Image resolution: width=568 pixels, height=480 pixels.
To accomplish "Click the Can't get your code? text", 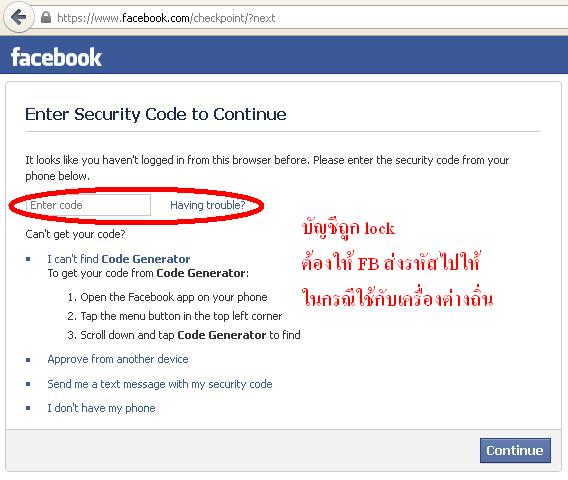I will (x=75, y=234).
